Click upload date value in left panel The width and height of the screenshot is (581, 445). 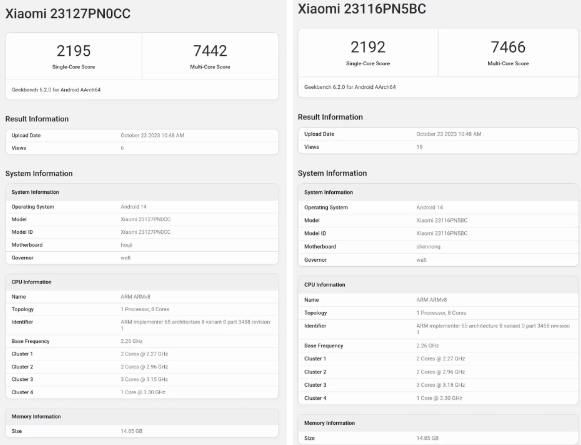(152, 135)
